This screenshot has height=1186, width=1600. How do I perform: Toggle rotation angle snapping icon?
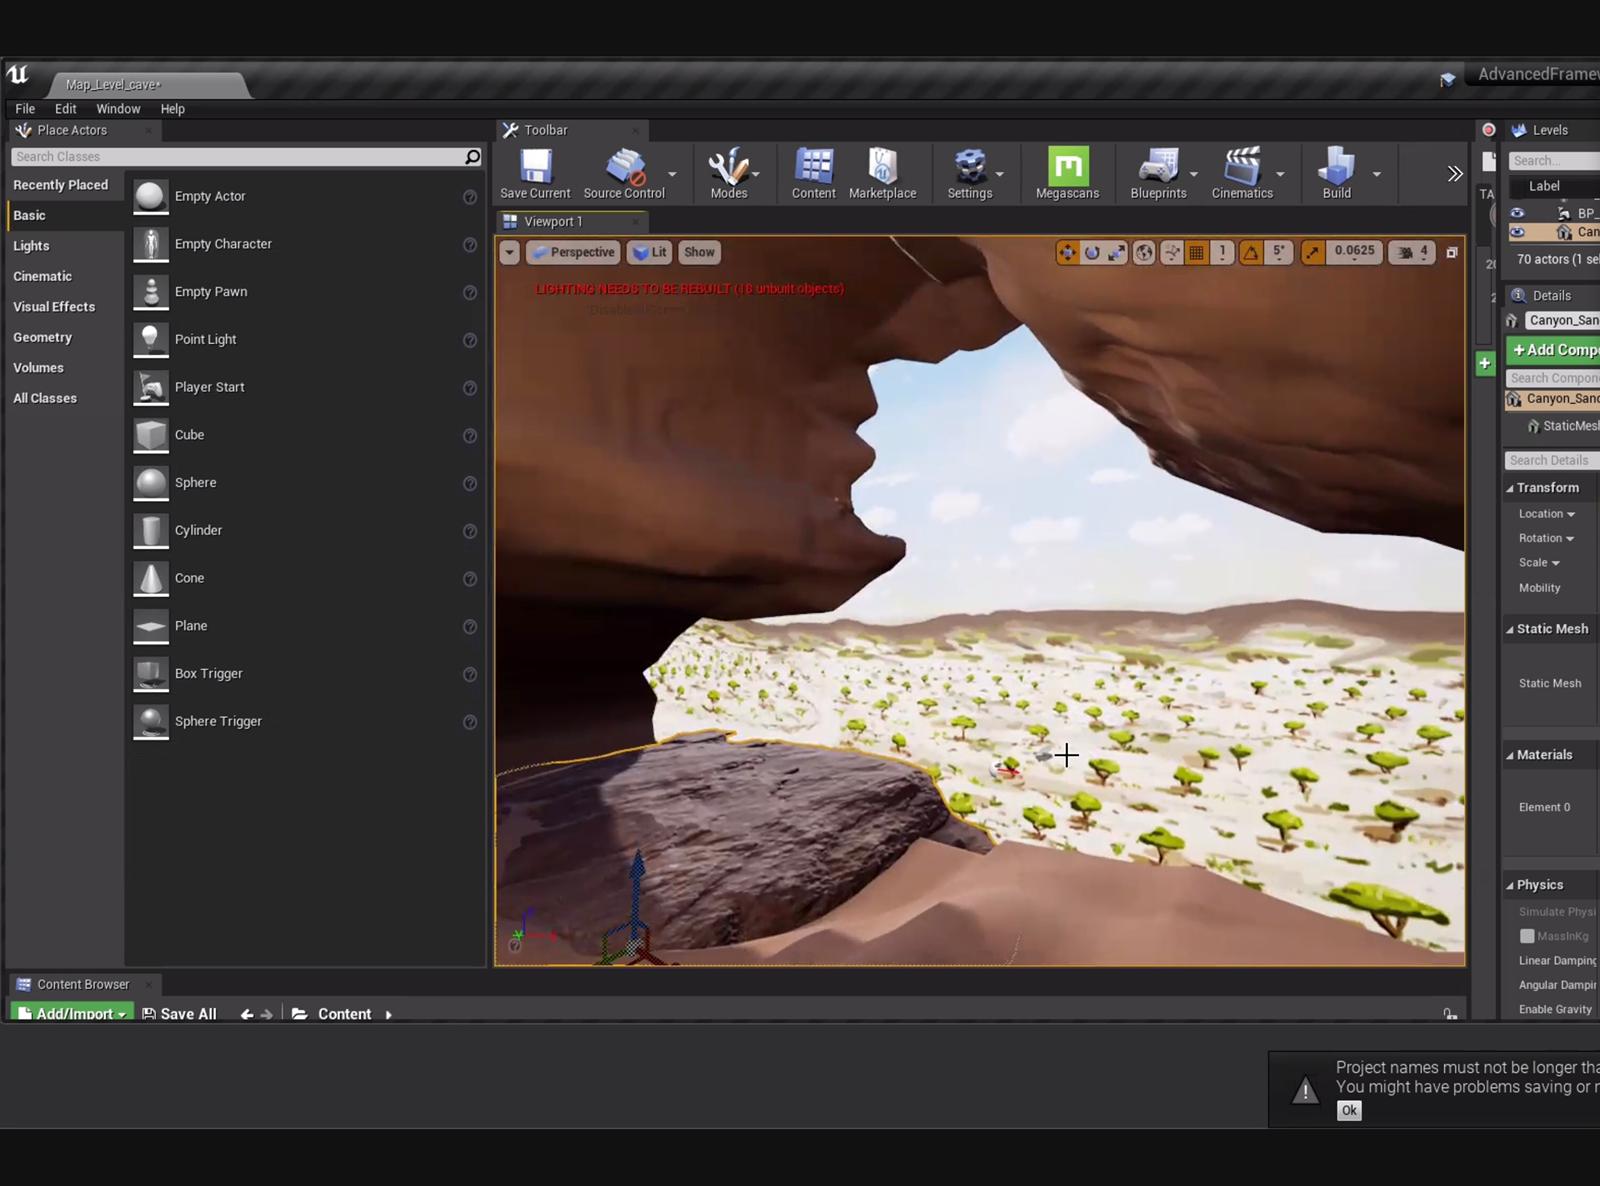tap(1251, 253)
